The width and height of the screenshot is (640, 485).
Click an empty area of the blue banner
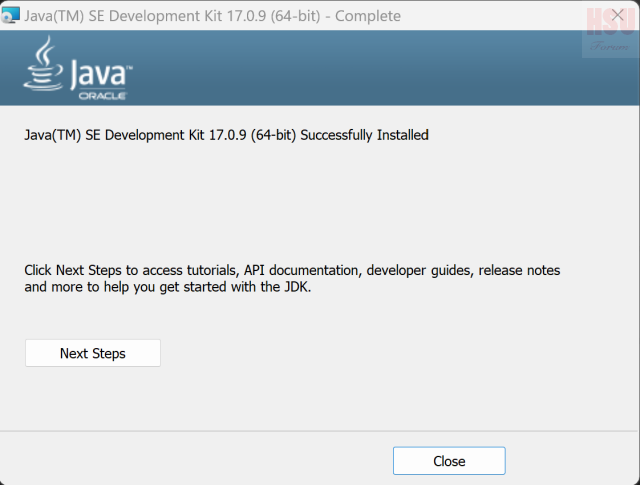(x=350, y=68)
